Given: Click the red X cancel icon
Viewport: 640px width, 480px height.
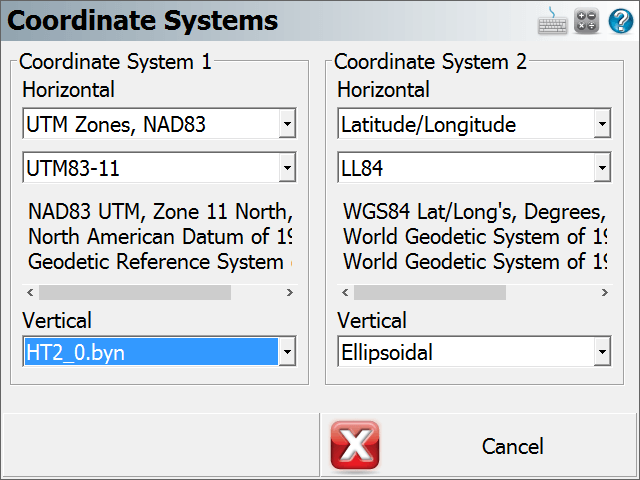Looking at the screenshot, I should pyautogui.click(x=355, y=446).
